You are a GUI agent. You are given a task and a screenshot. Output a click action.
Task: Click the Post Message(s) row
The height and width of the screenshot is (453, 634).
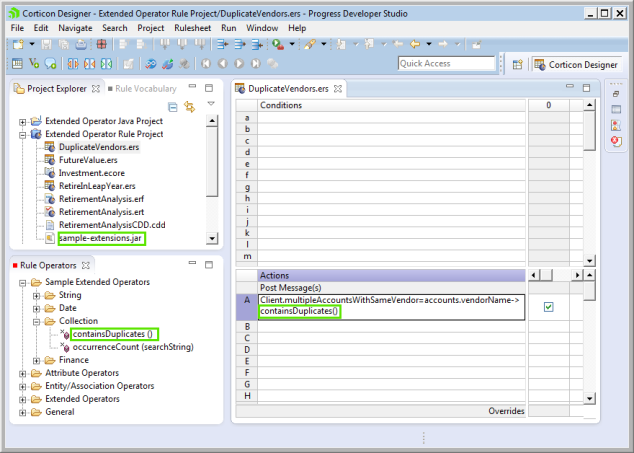click(391, 288)
